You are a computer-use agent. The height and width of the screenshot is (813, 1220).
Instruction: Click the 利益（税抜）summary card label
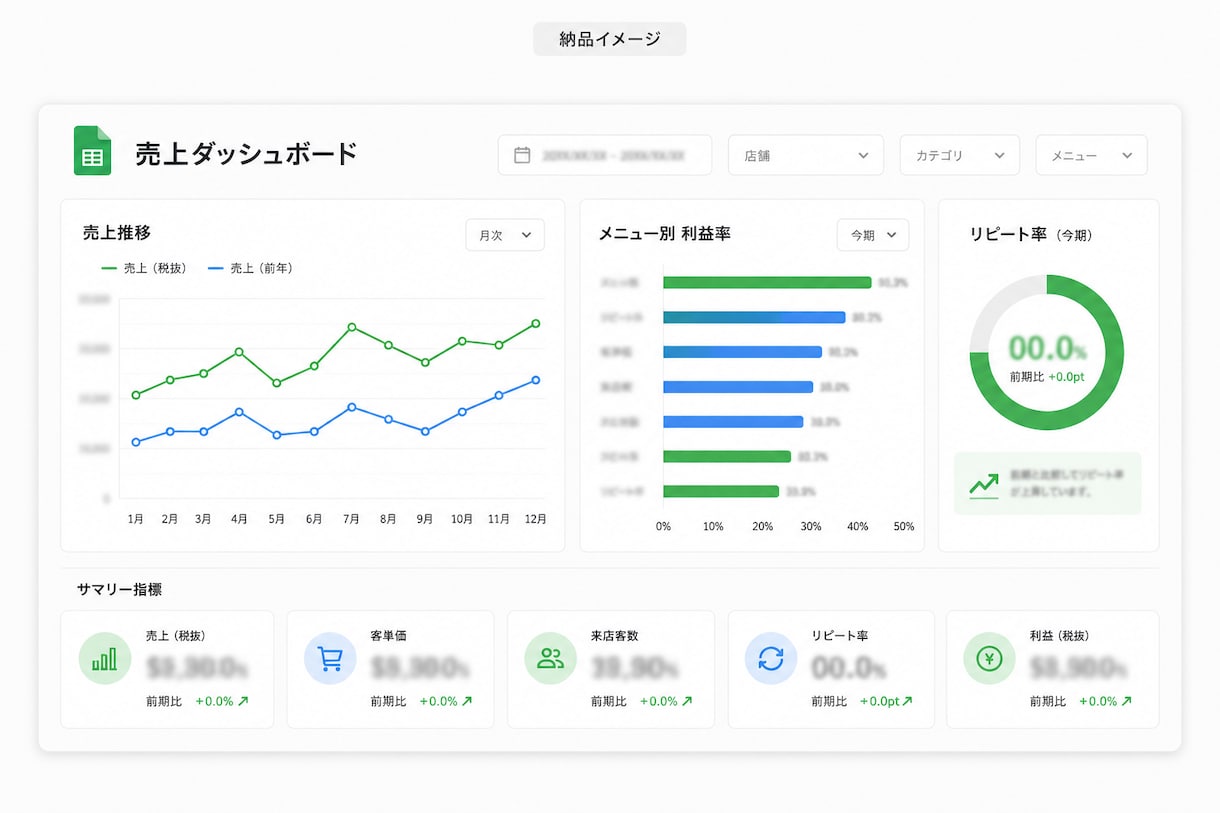point(1060,636)
